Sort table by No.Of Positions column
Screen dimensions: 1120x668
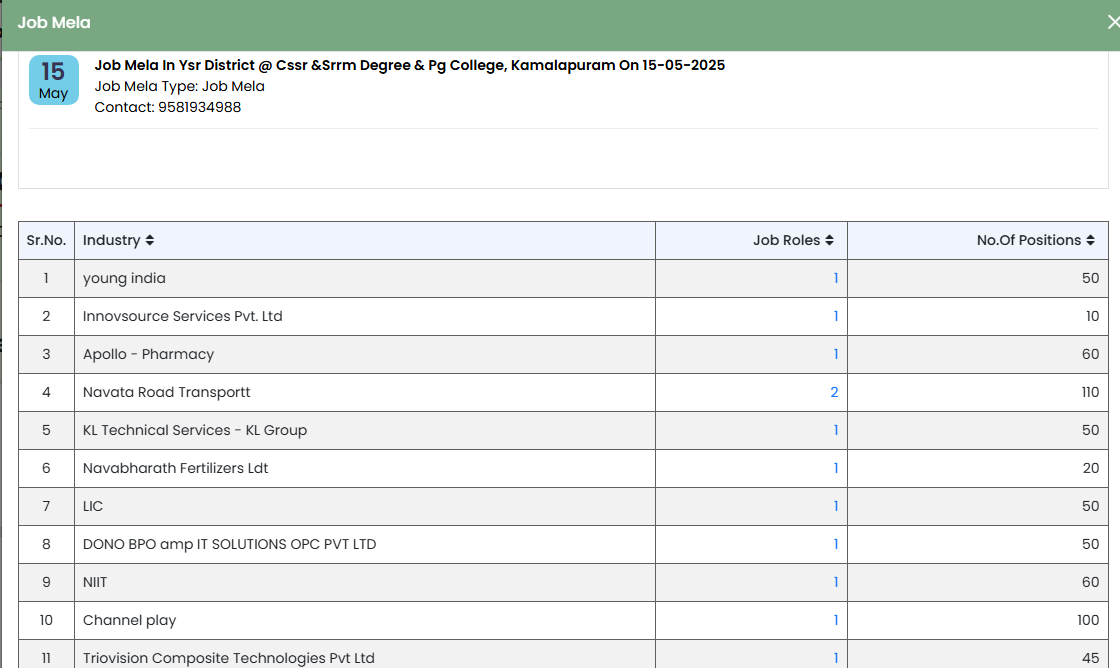coord(1090,241)
